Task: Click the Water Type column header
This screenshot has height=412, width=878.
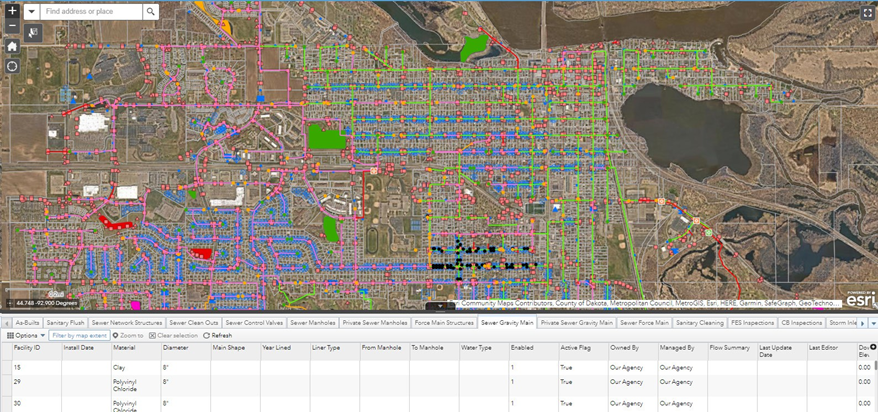Action: click(x=484, y=351)
